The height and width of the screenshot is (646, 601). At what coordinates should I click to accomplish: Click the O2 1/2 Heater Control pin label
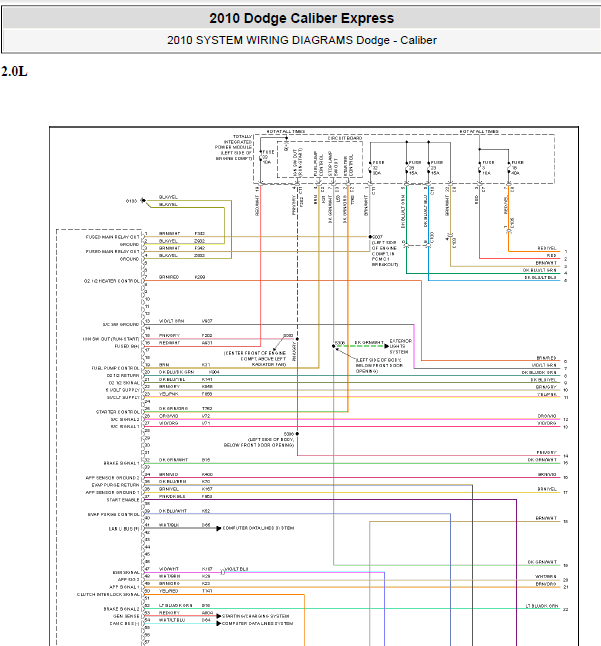click(112, 281)
